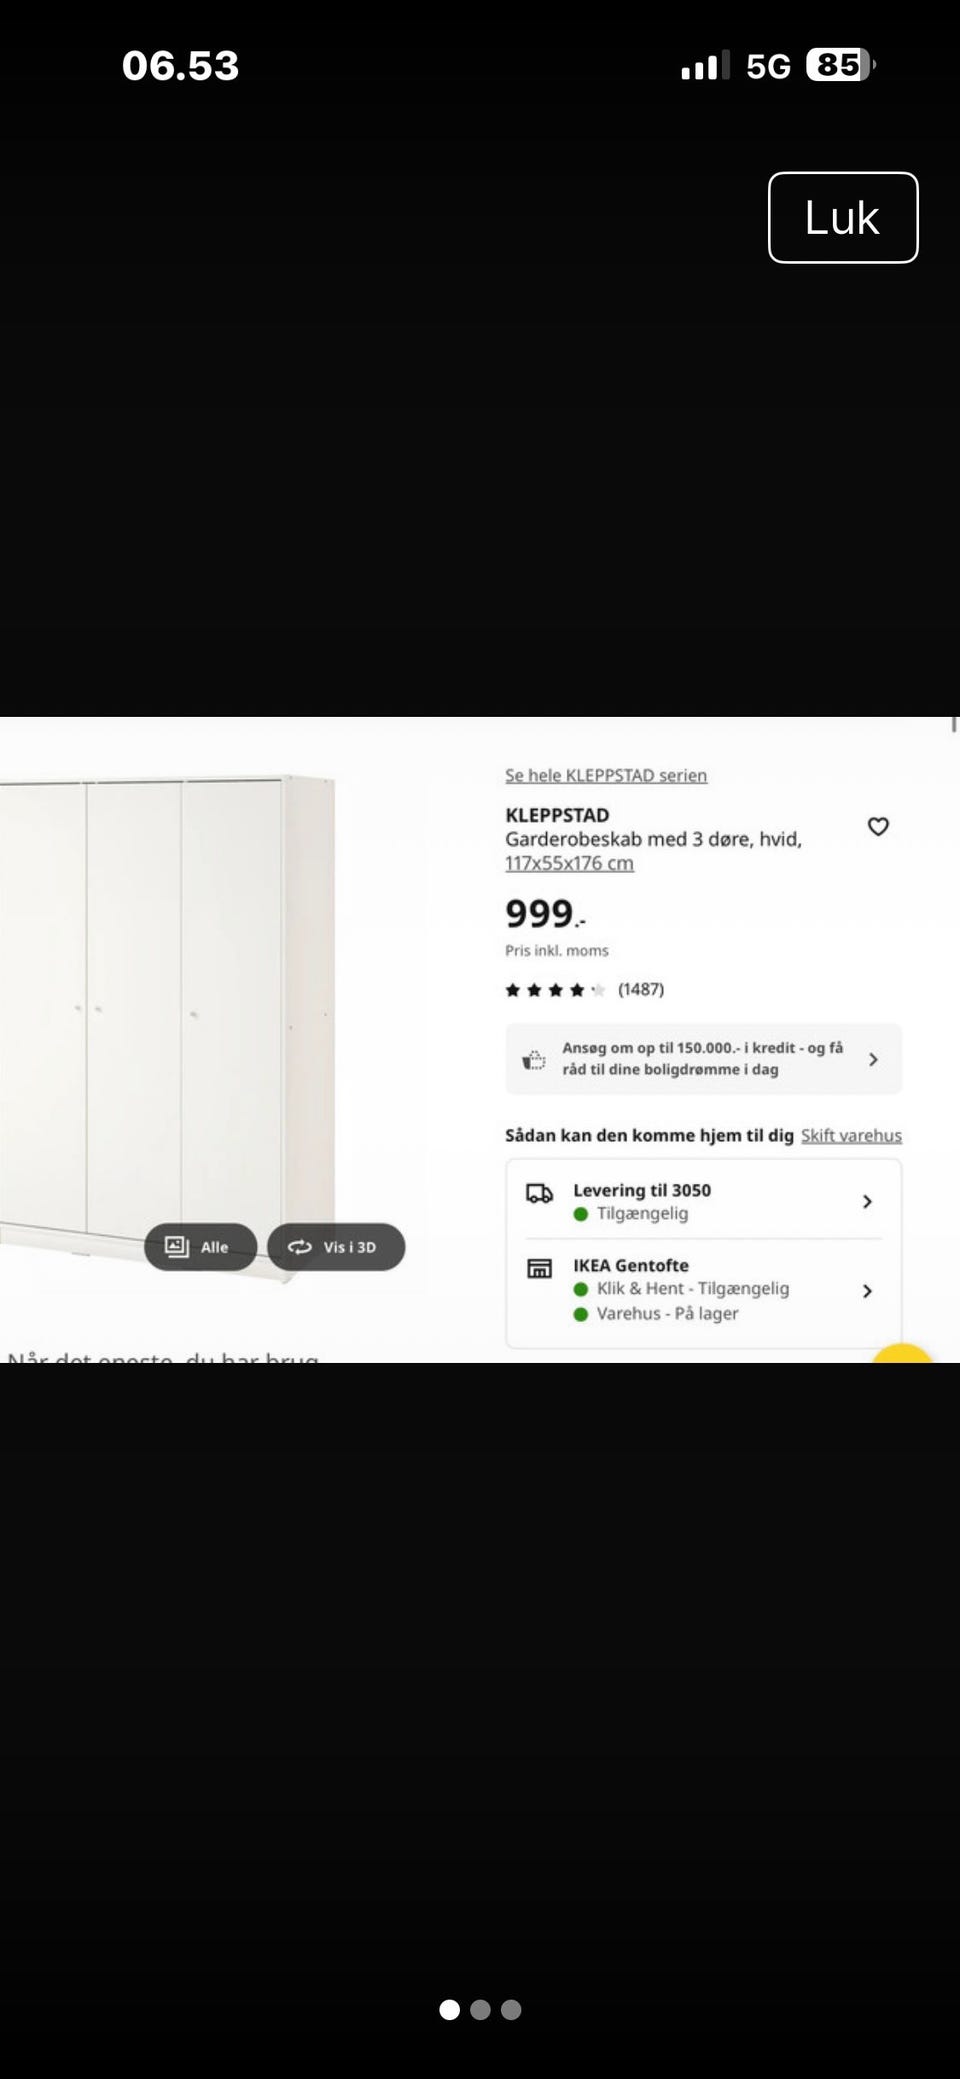The height and width of the screenshot is (2079, 960).
Task: Open the Alle images gallery button
Action: point(200,1247)
